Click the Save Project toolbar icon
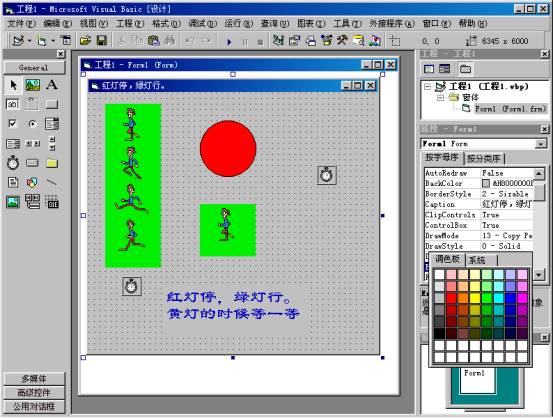Image resolution: width=553 pixels, height=418 pixels. [102, 41]
